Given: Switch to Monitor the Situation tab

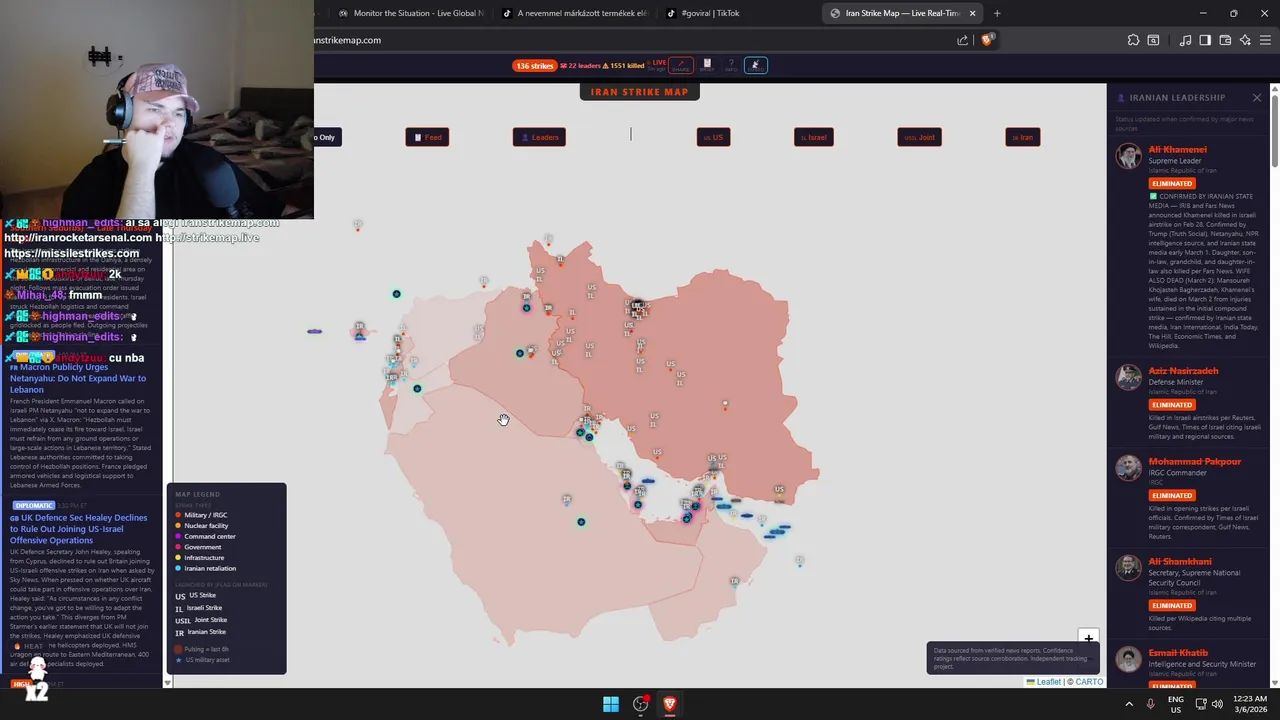Looking at the screenshot, I should pos(411,13).
